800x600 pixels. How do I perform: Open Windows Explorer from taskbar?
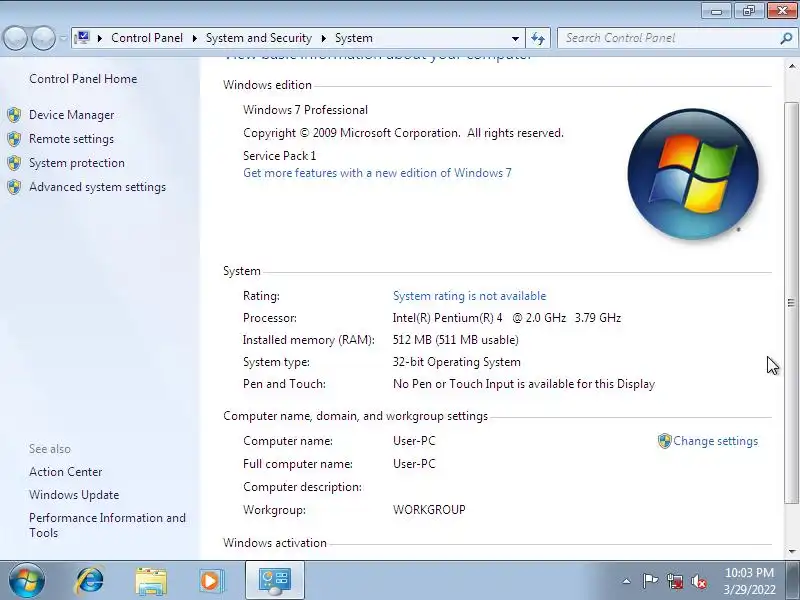(151, 581)
